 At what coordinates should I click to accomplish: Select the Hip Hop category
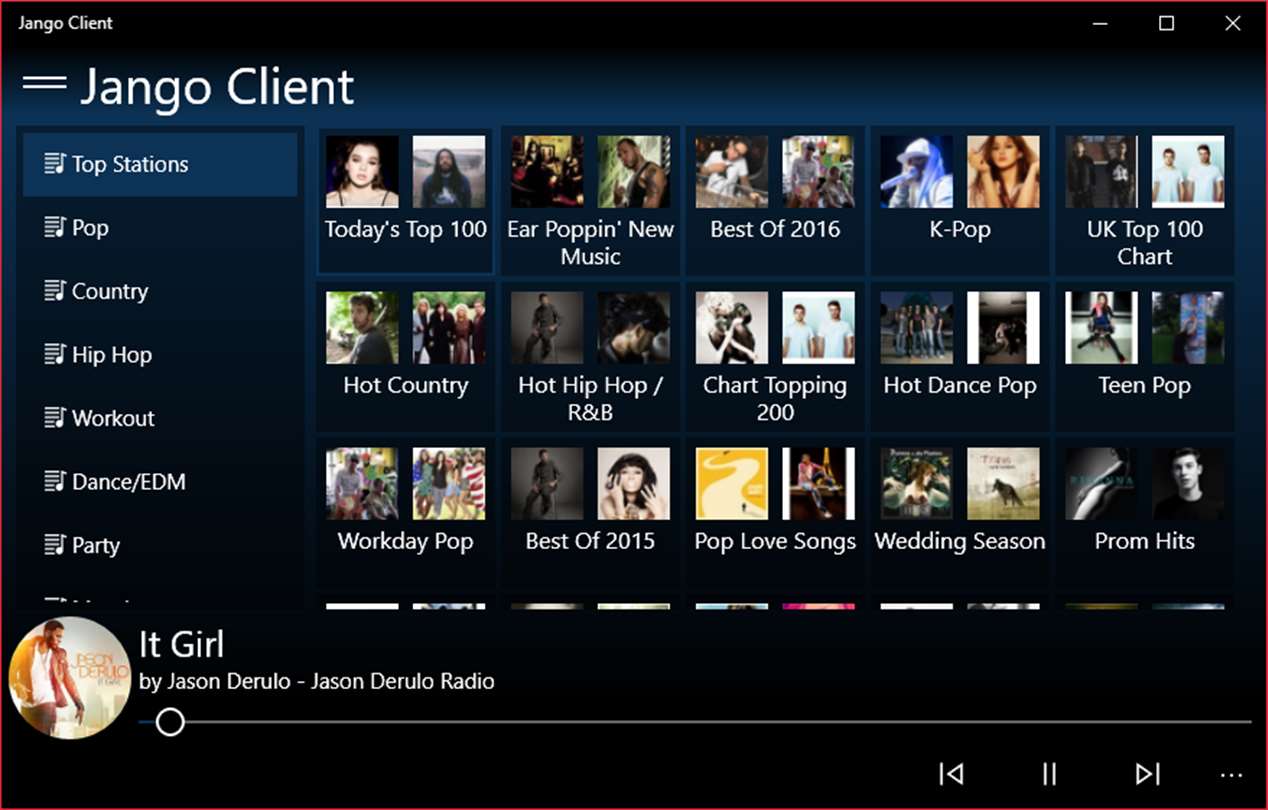[x=160, y=355]
